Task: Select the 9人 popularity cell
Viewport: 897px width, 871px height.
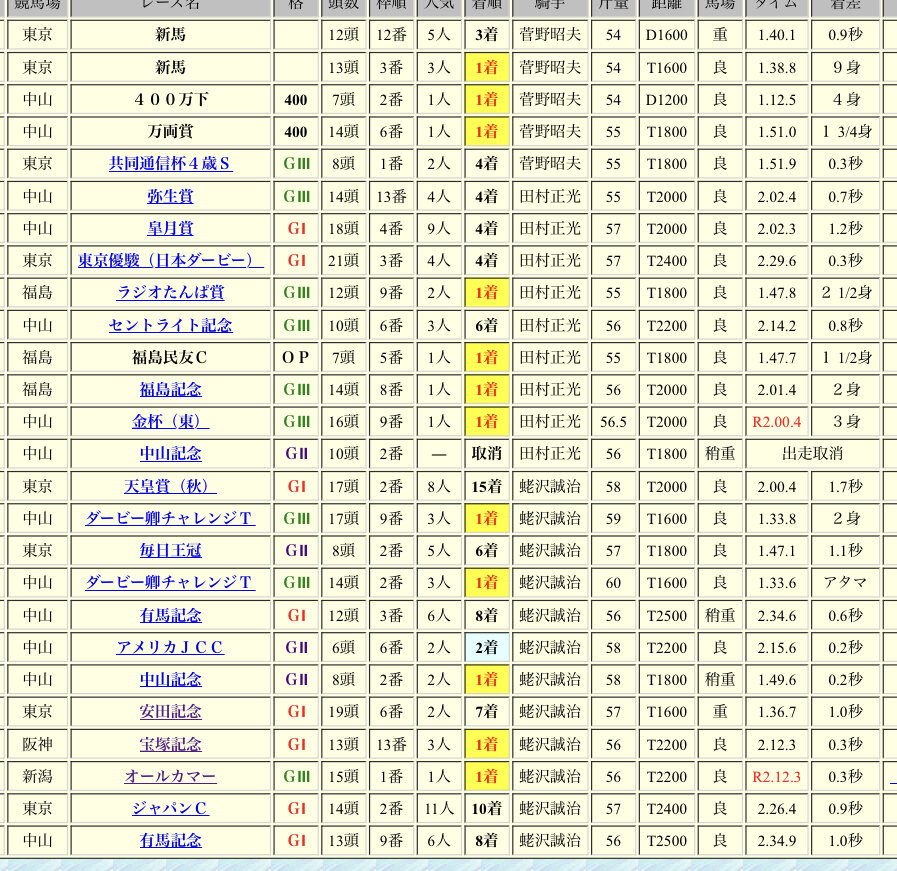Action: tap(439, 228)
